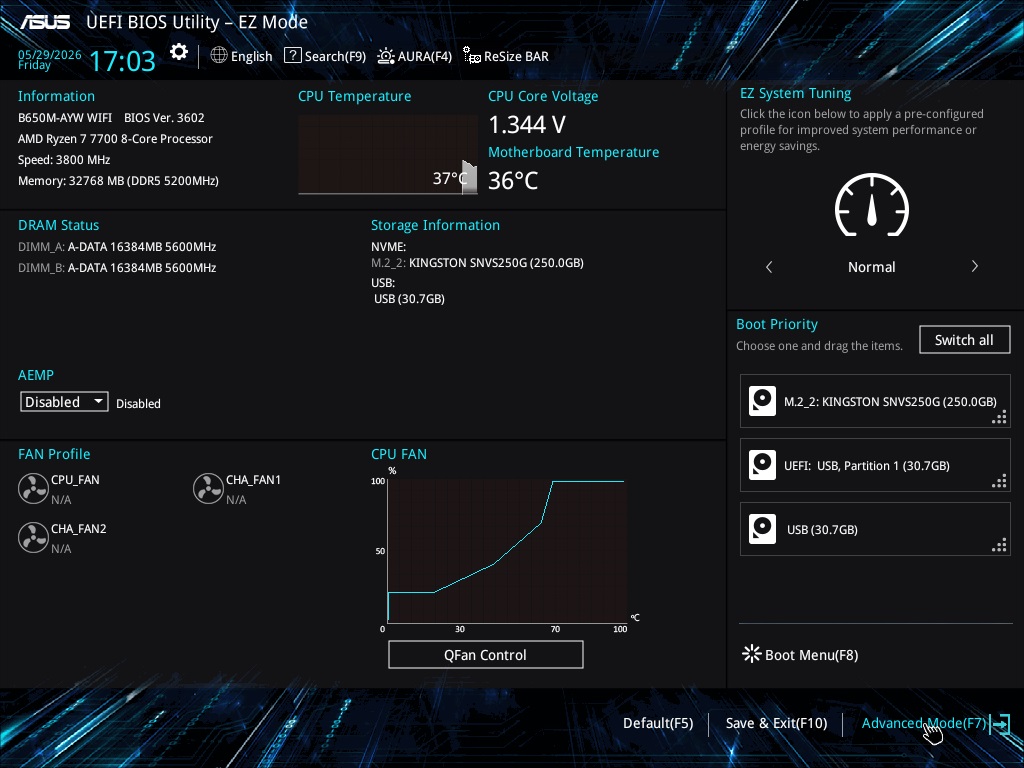The height and width of the screenshot is (768, 1024).
Task: Click the CPU_FAN fan icon
Action: (33, 488)
